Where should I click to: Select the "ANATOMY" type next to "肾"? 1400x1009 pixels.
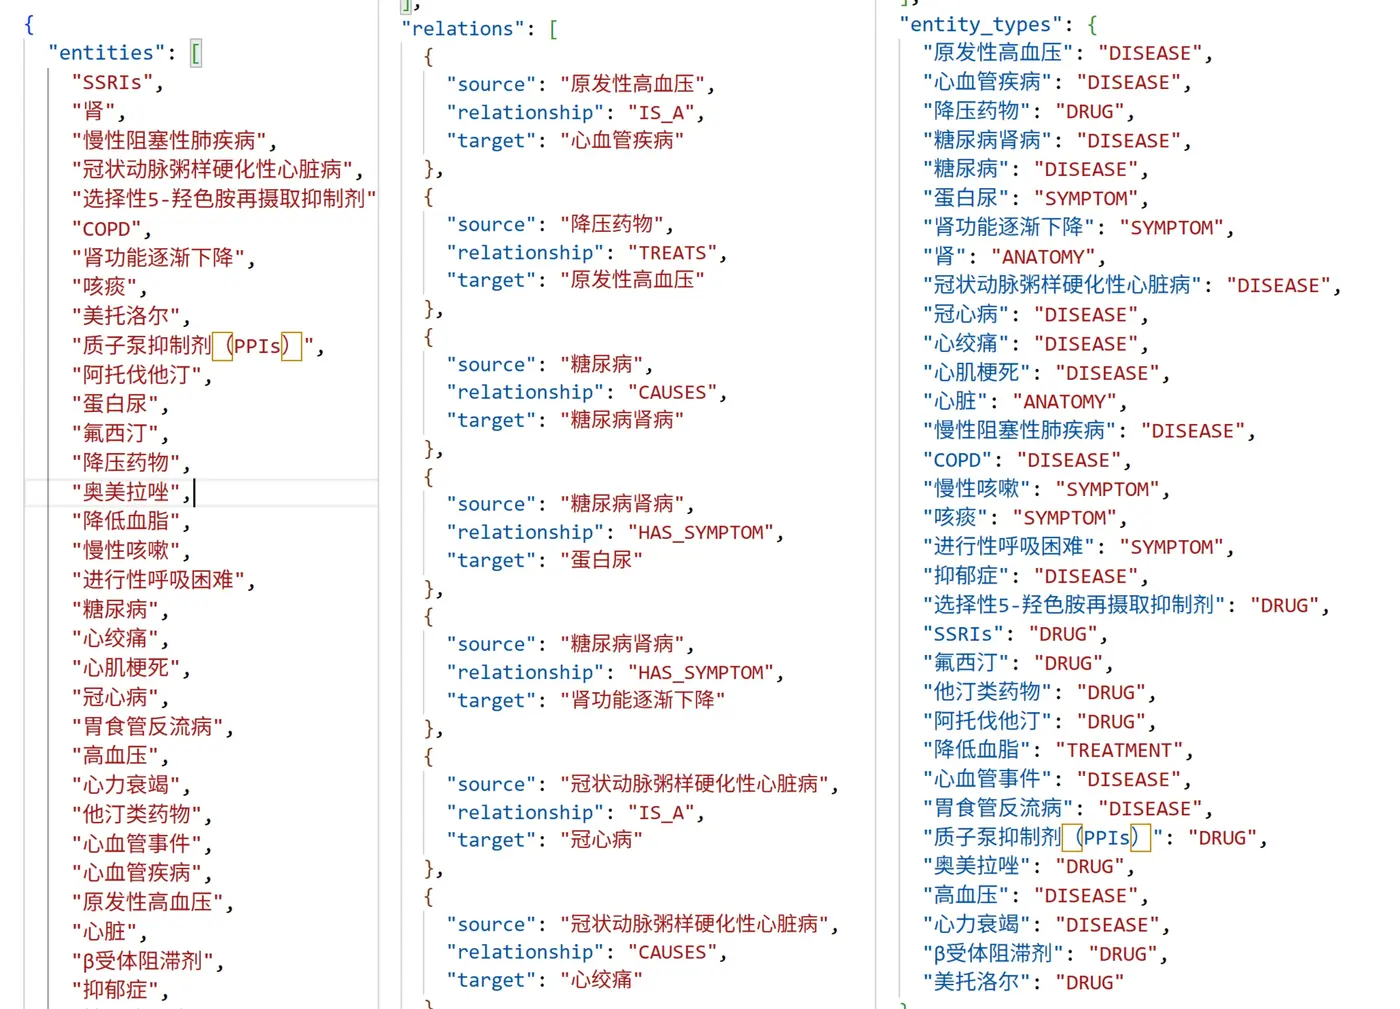pos(1042,256)
